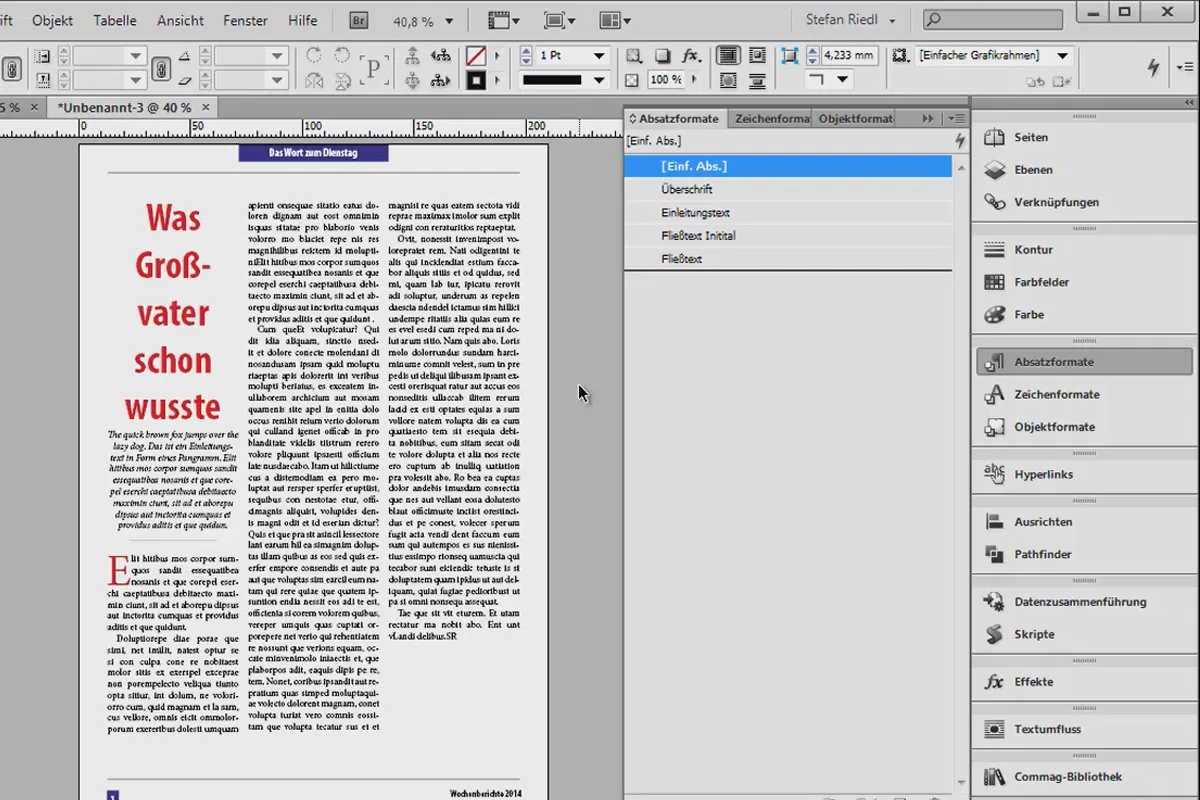
Task: Open the arrange documents dropdown
Action: coord(616,20)
